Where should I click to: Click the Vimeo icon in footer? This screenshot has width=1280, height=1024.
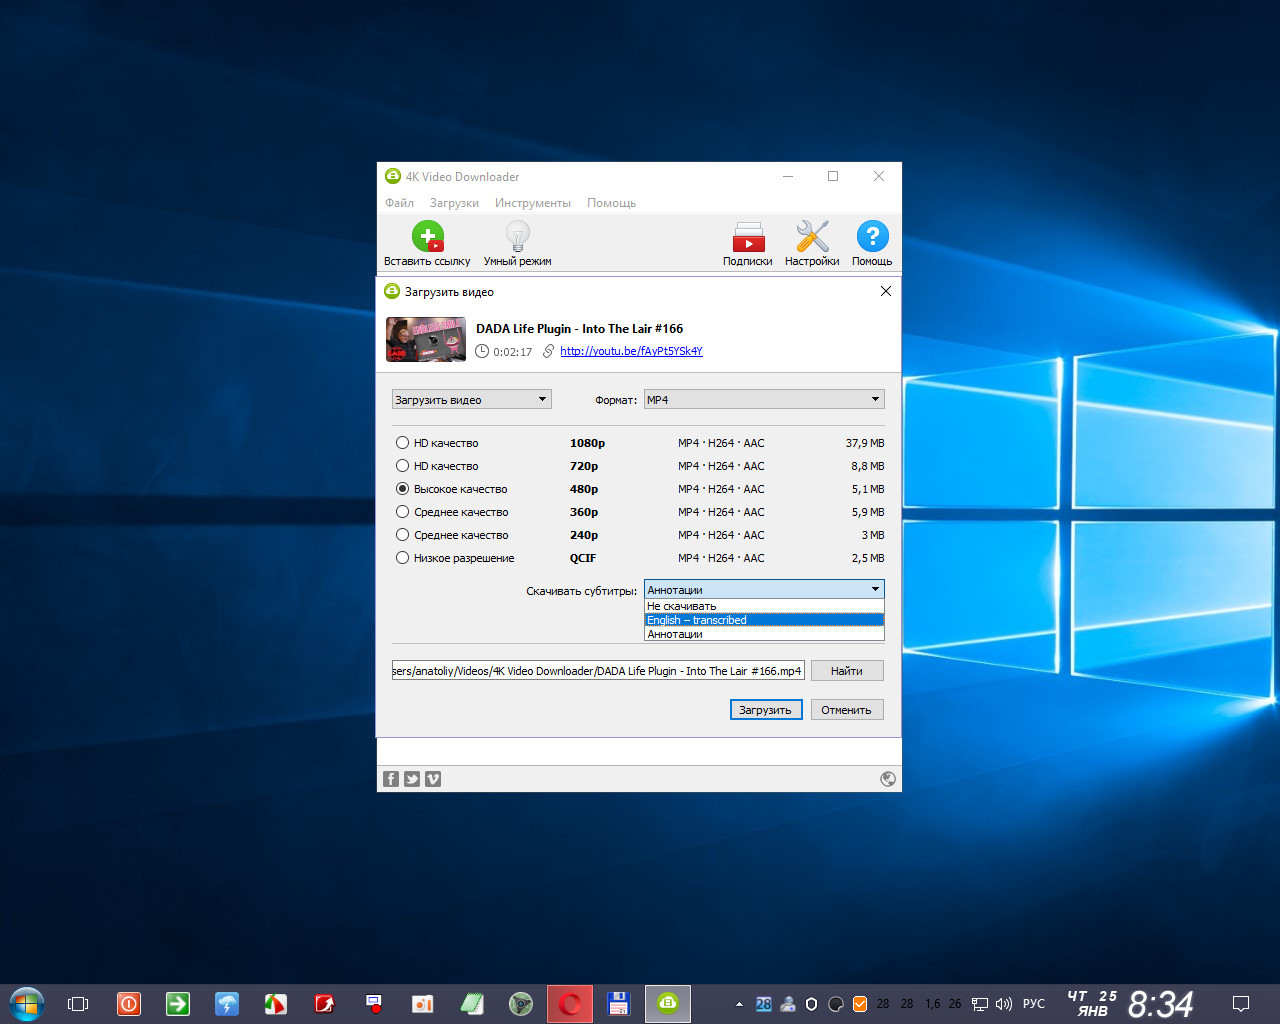[x=433, y=779]
